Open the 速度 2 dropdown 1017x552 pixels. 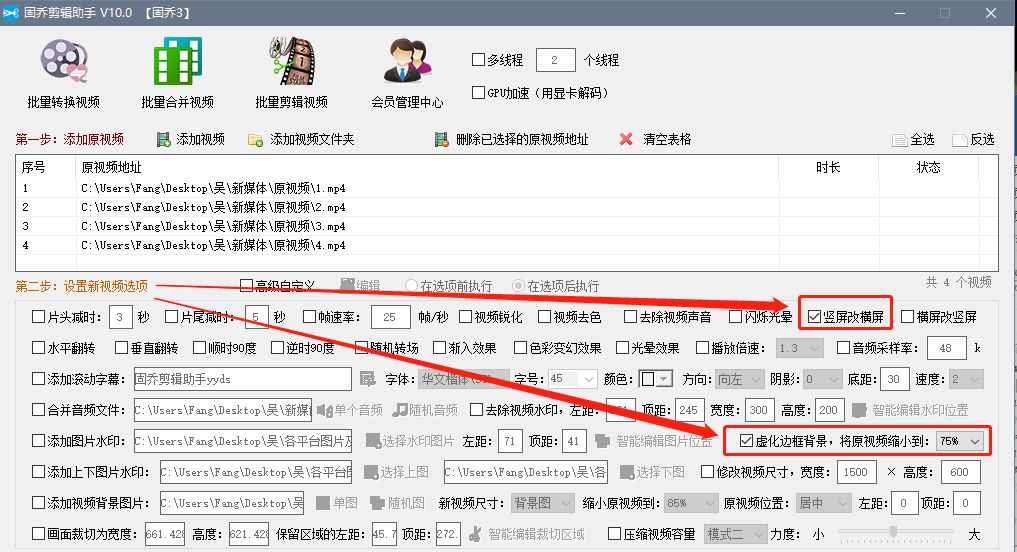tap(966, 379)
